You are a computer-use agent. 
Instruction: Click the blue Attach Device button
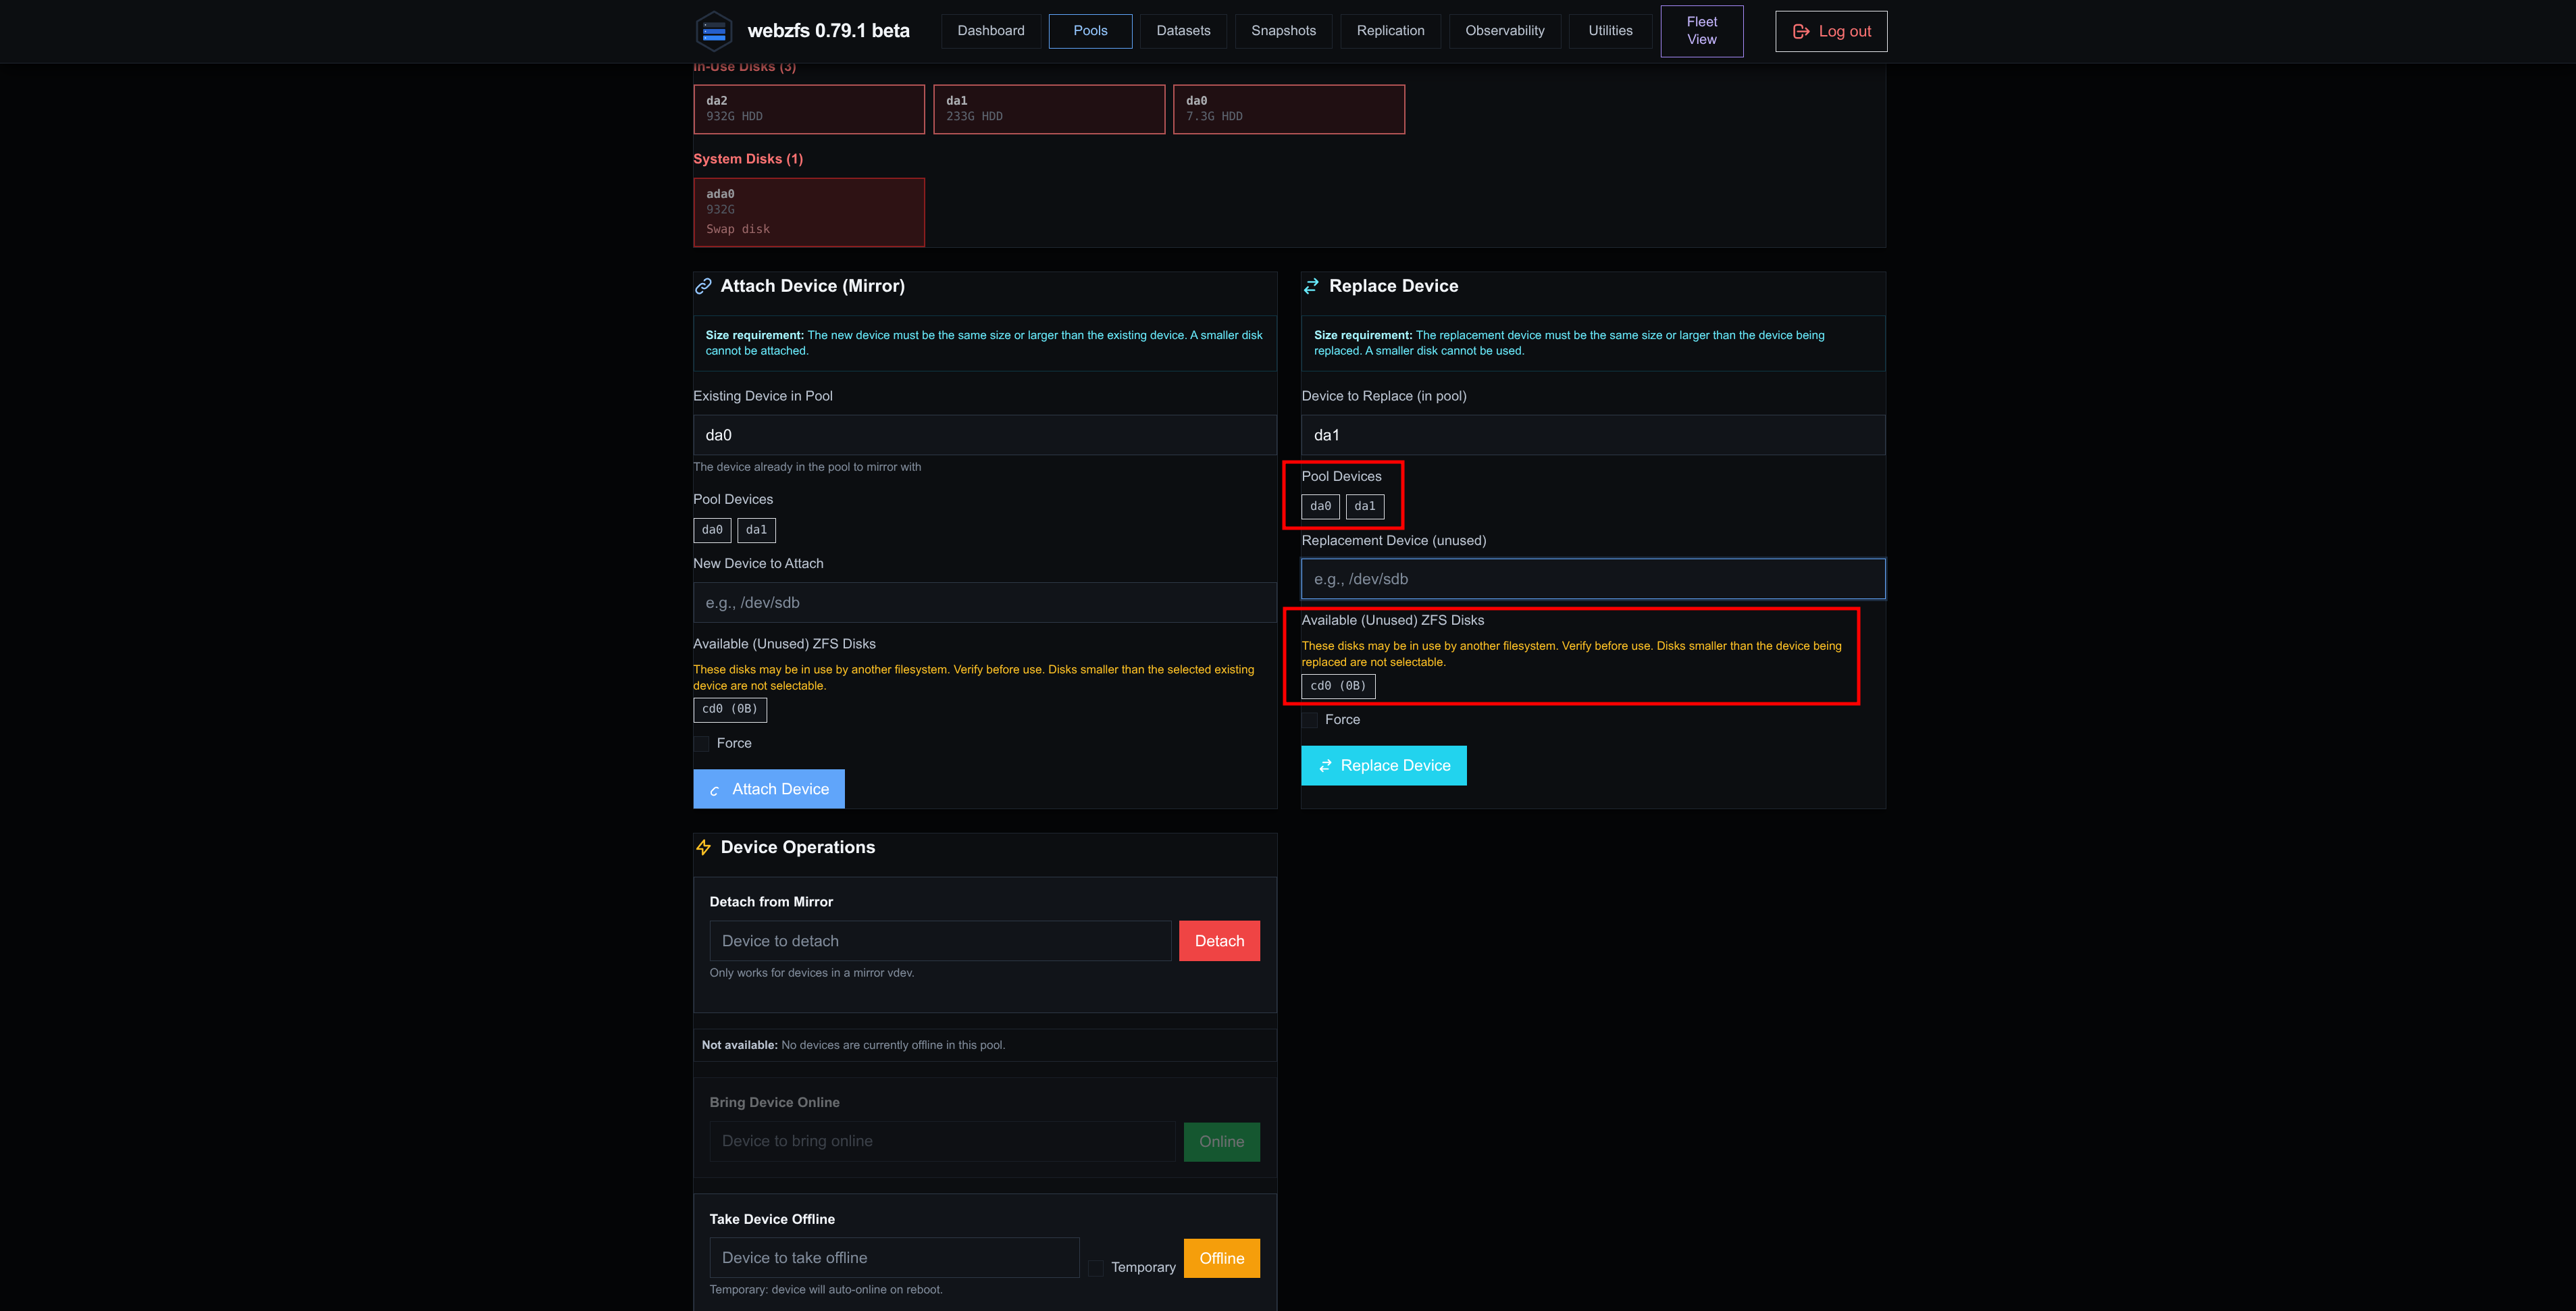click(x=769, y=789)
